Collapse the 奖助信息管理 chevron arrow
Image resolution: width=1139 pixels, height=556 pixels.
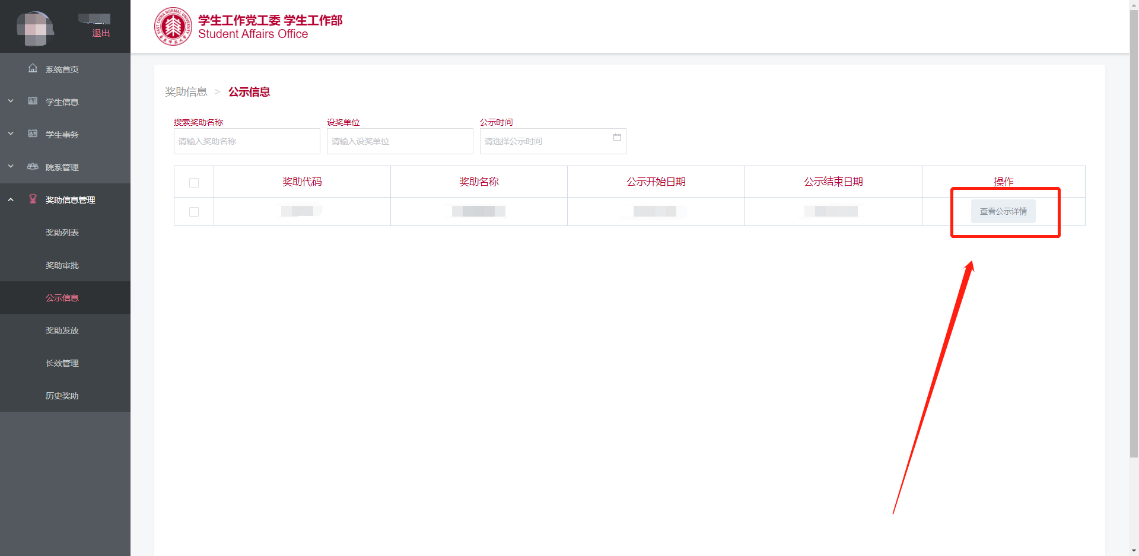(x=10, y=200)
